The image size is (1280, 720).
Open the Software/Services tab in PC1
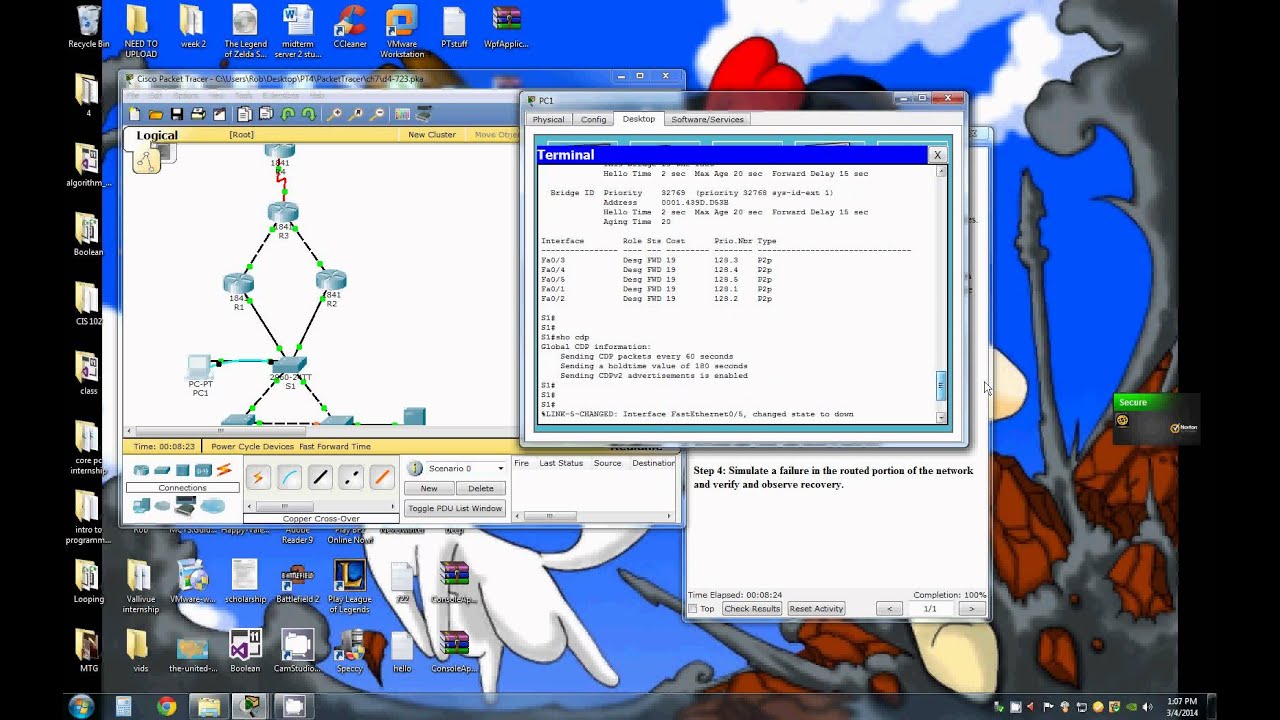(x=707, y=120)
